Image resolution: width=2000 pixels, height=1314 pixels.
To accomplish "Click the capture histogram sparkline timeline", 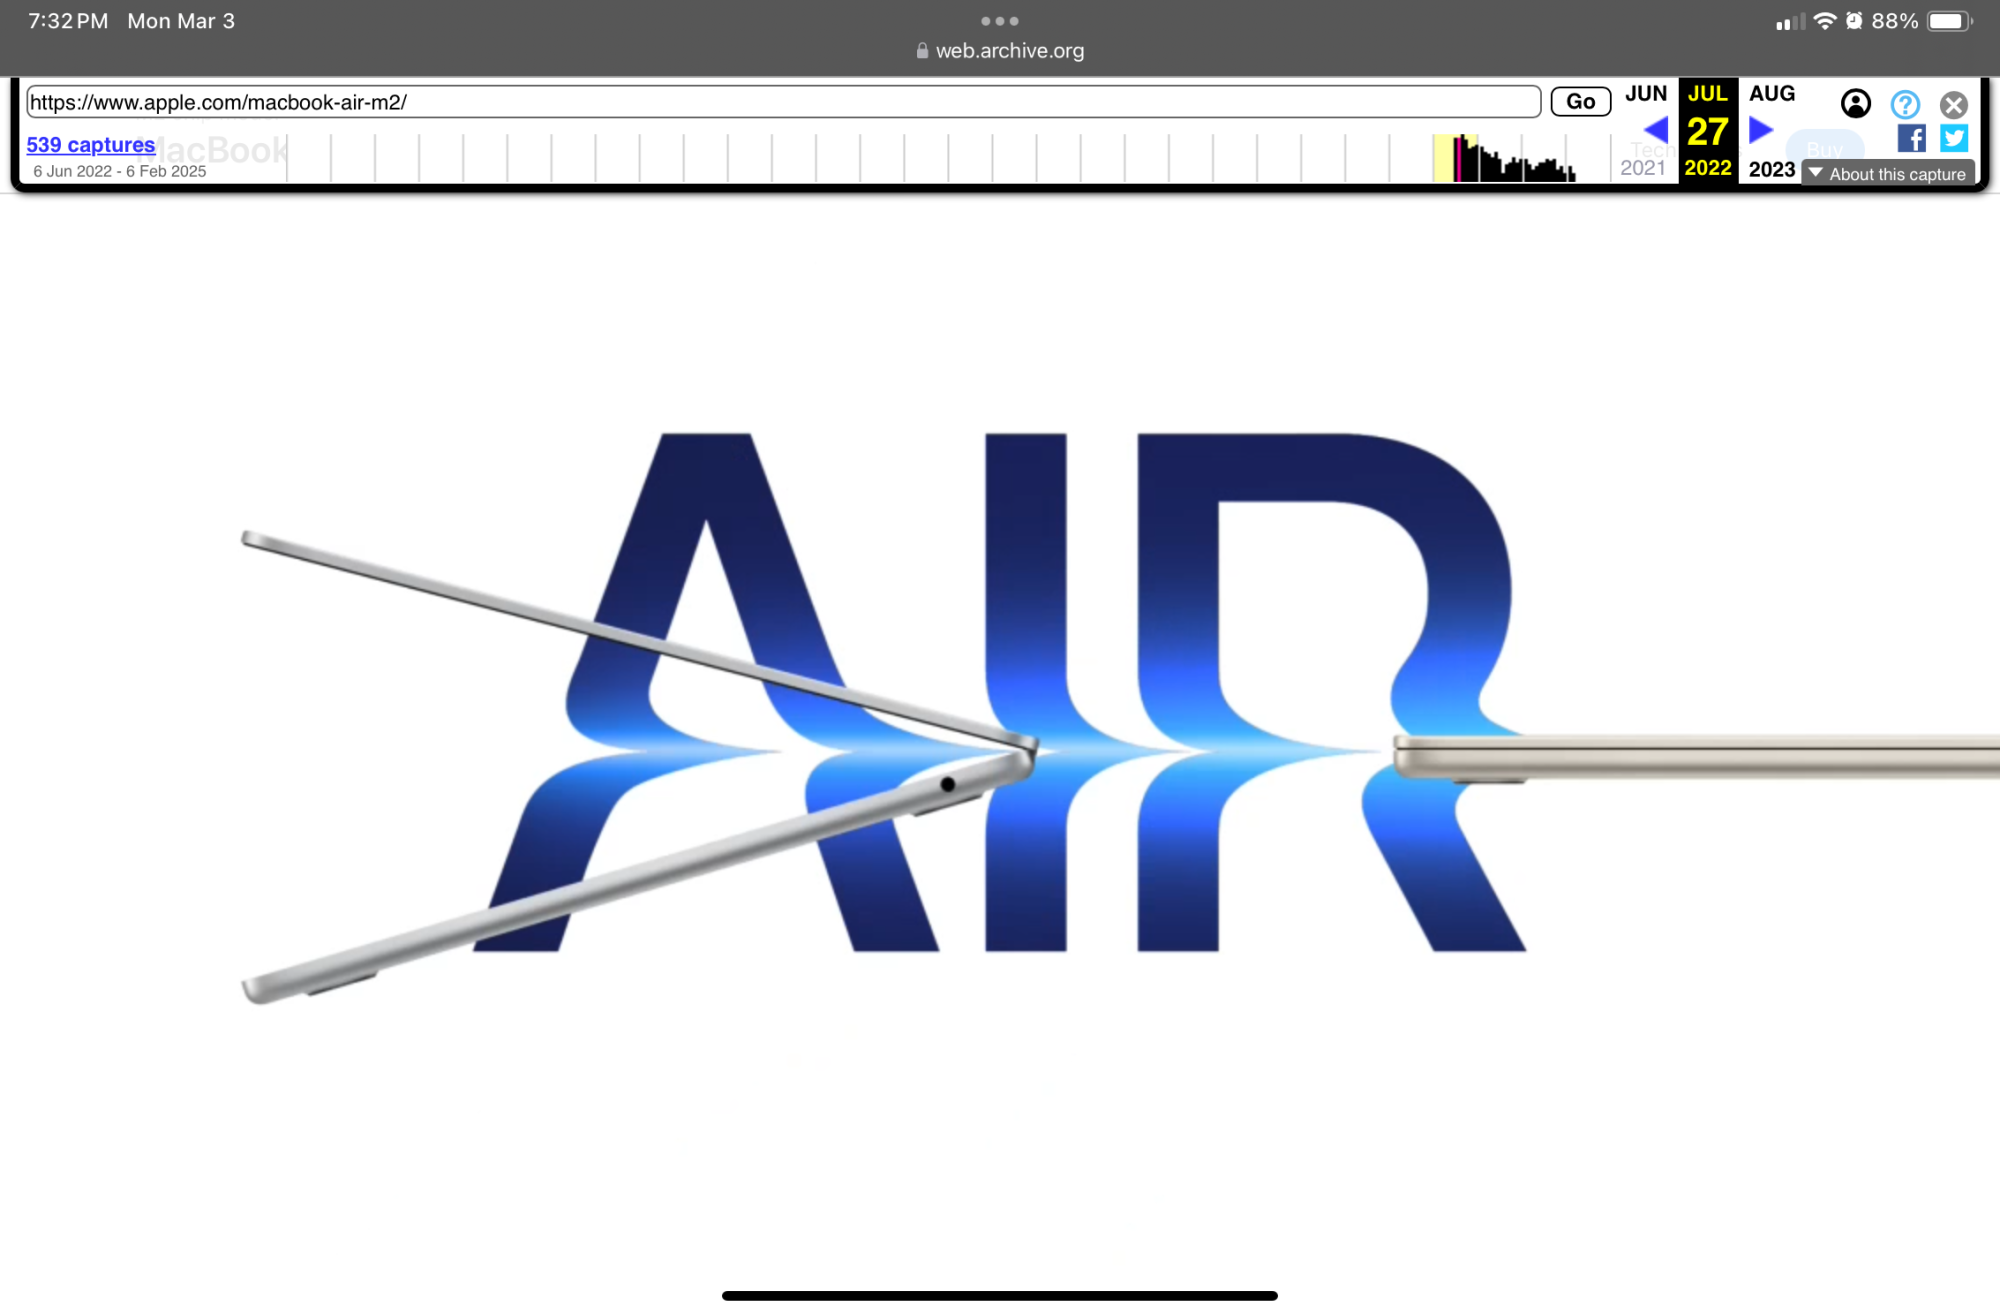I will [x=1503, y=160].
